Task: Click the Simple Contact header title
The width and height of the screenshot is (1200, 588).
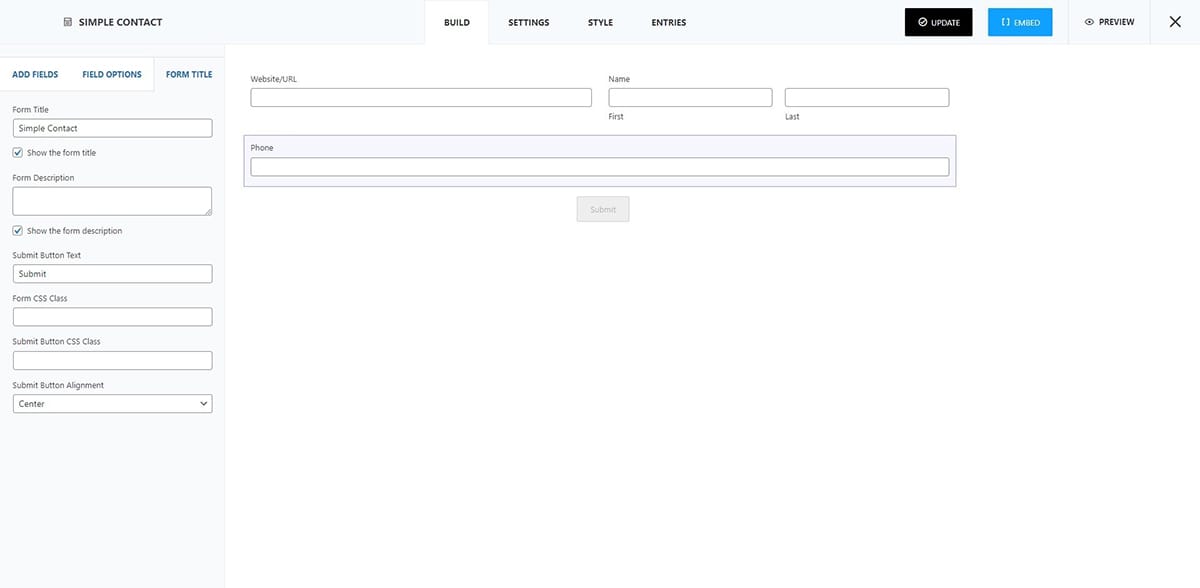Action: click(x=120, y=22)
